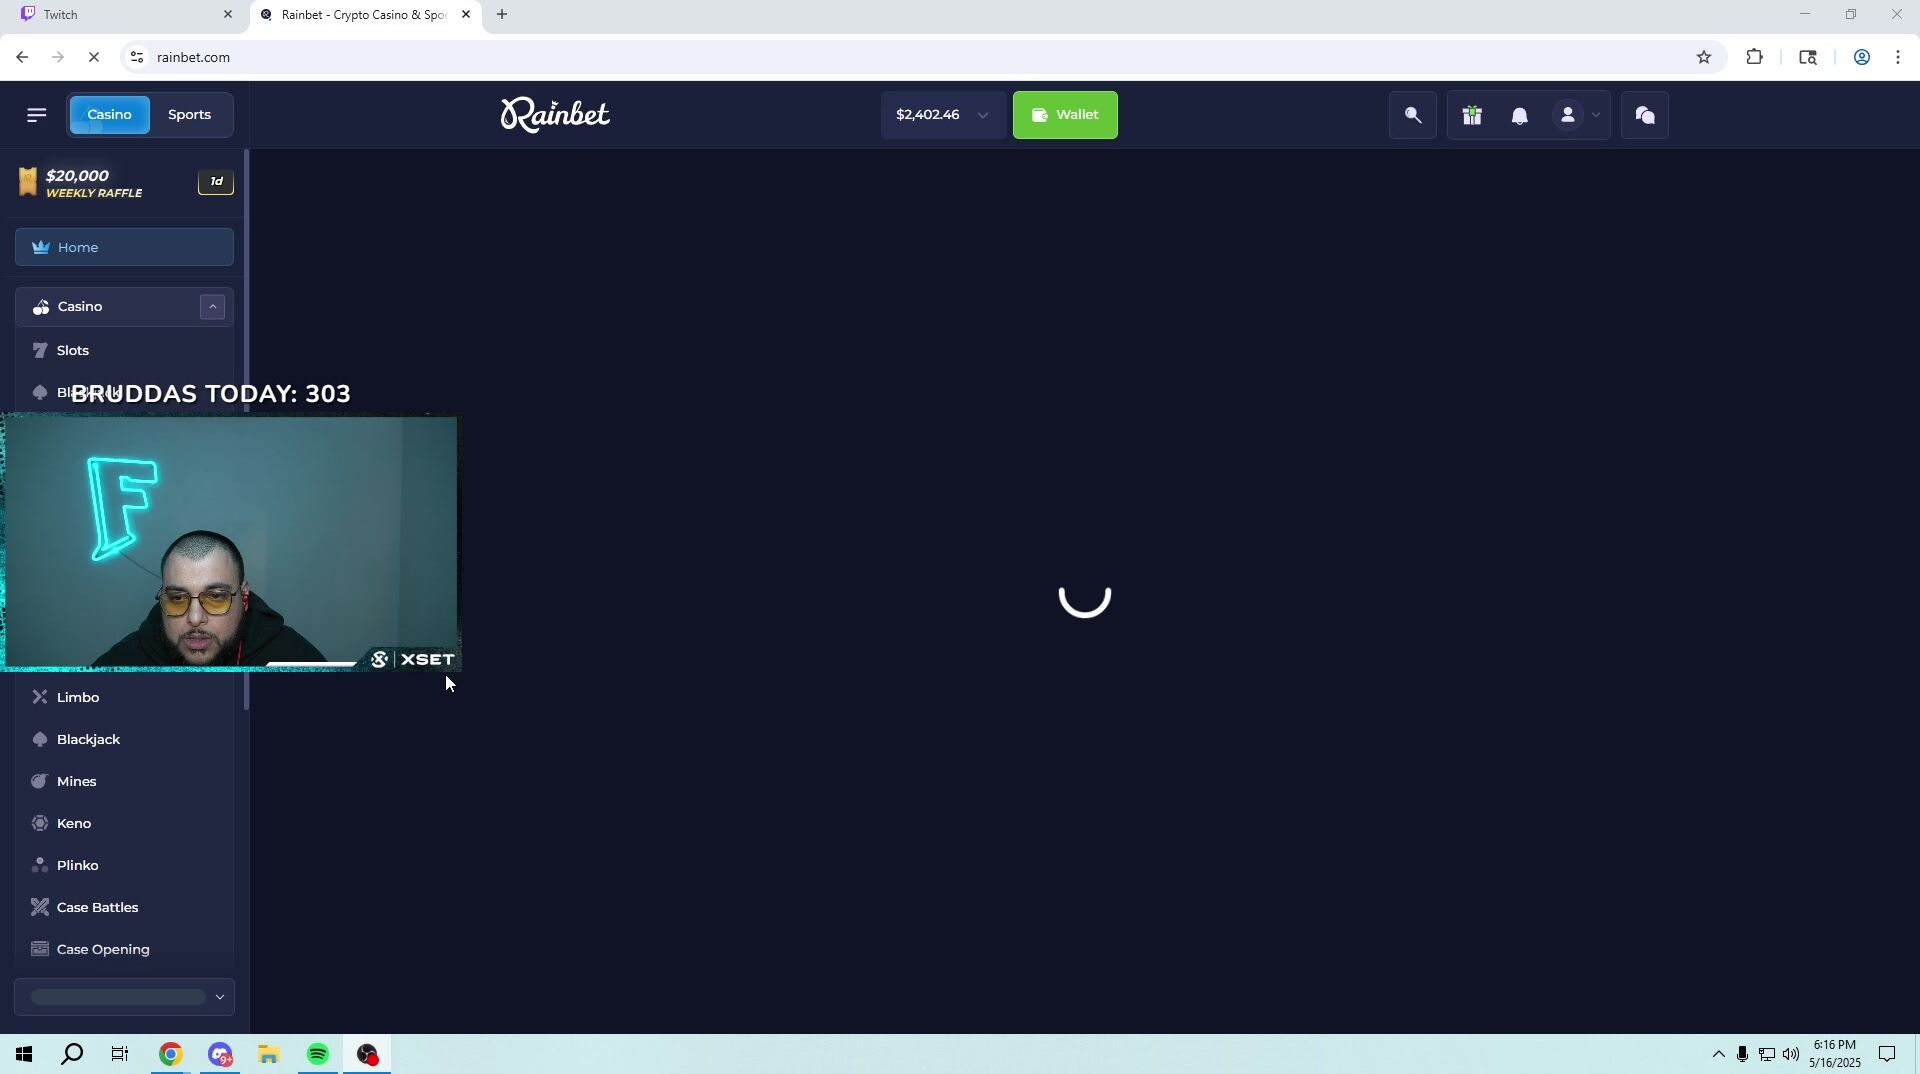Open the gift rewards icon
Viewport: 1920px width, 1074px height.
[x=1472, y=116]
